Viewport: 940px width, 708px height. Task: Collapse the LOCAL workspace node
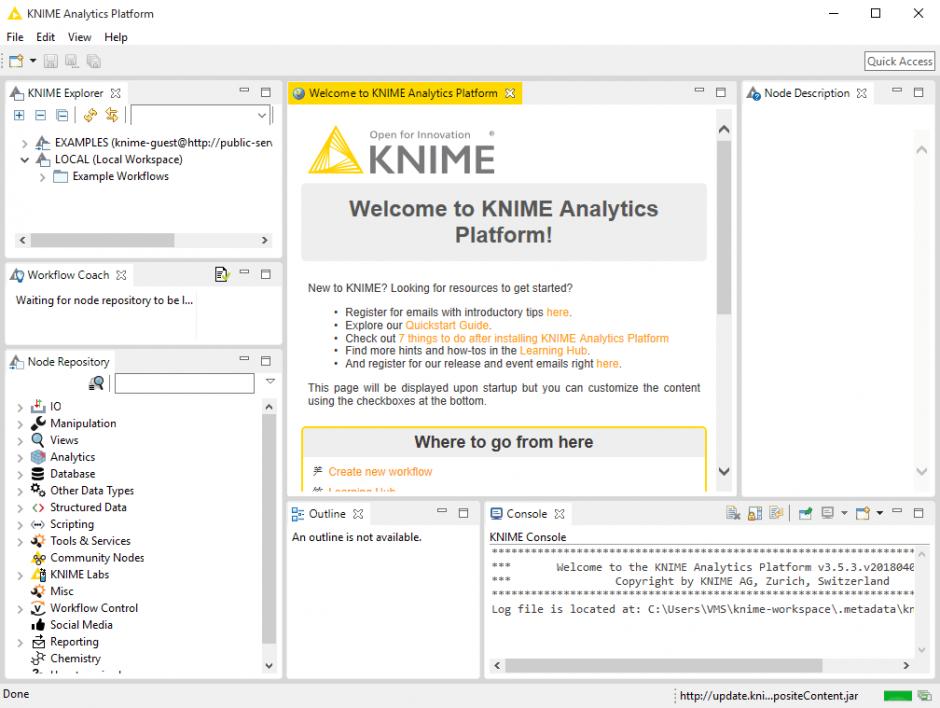24,160
